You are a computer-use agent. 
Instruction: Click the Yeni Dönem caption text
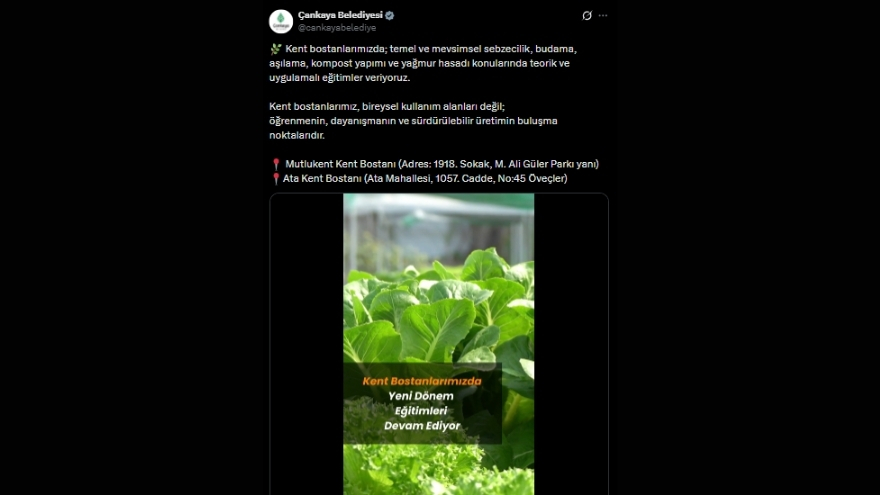(x=421, y=396)
